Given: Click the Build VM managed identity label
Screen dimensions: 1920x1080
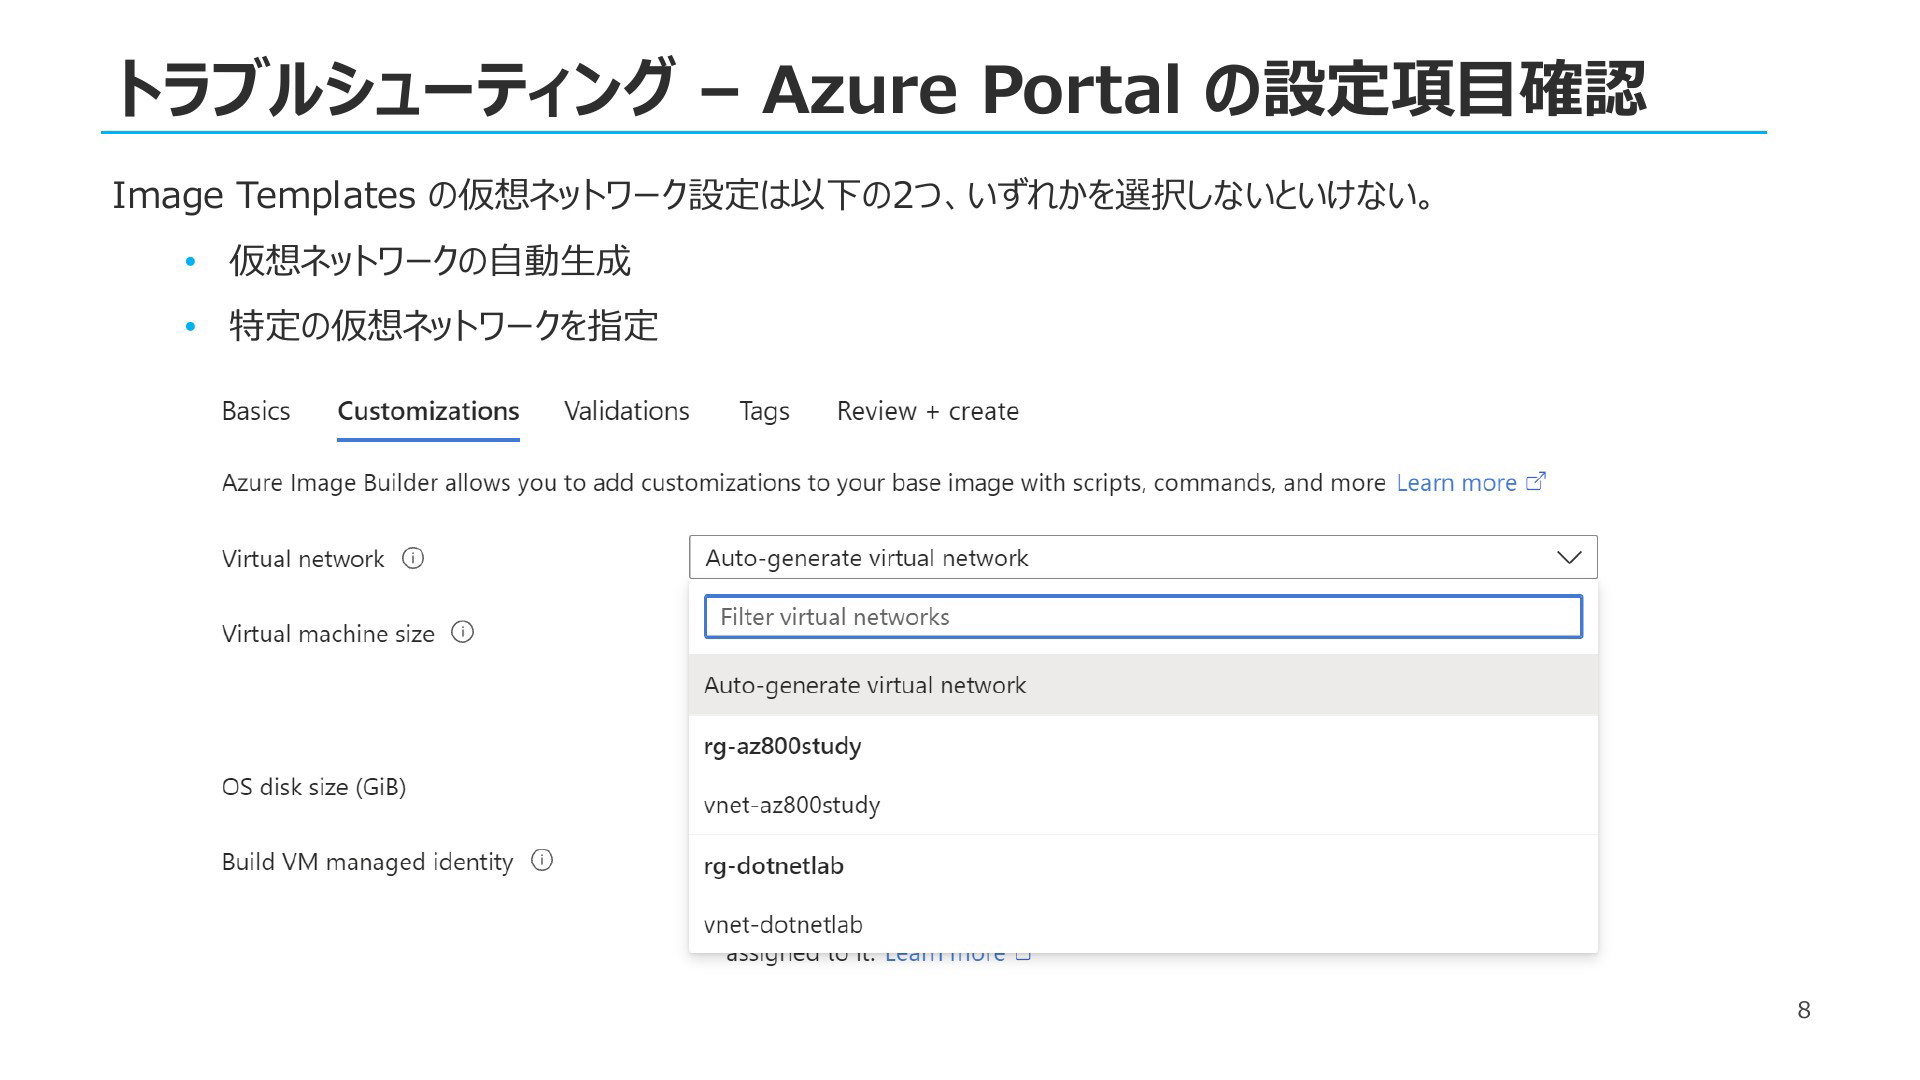Looking at the screenshot, I should point(367,862).
